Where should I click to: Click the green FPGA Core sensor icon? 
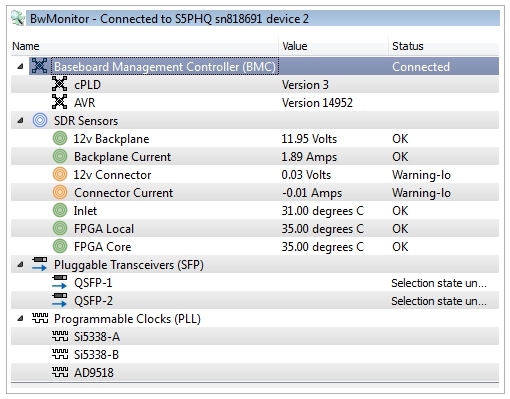[60, 246]
